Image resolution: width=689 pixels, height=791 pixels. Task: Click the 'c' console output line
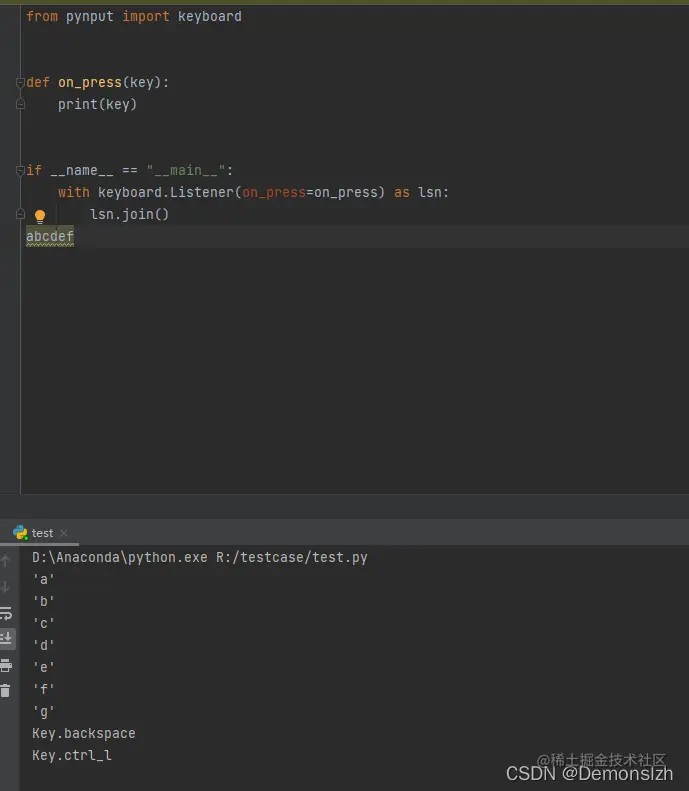coord(43,624)
